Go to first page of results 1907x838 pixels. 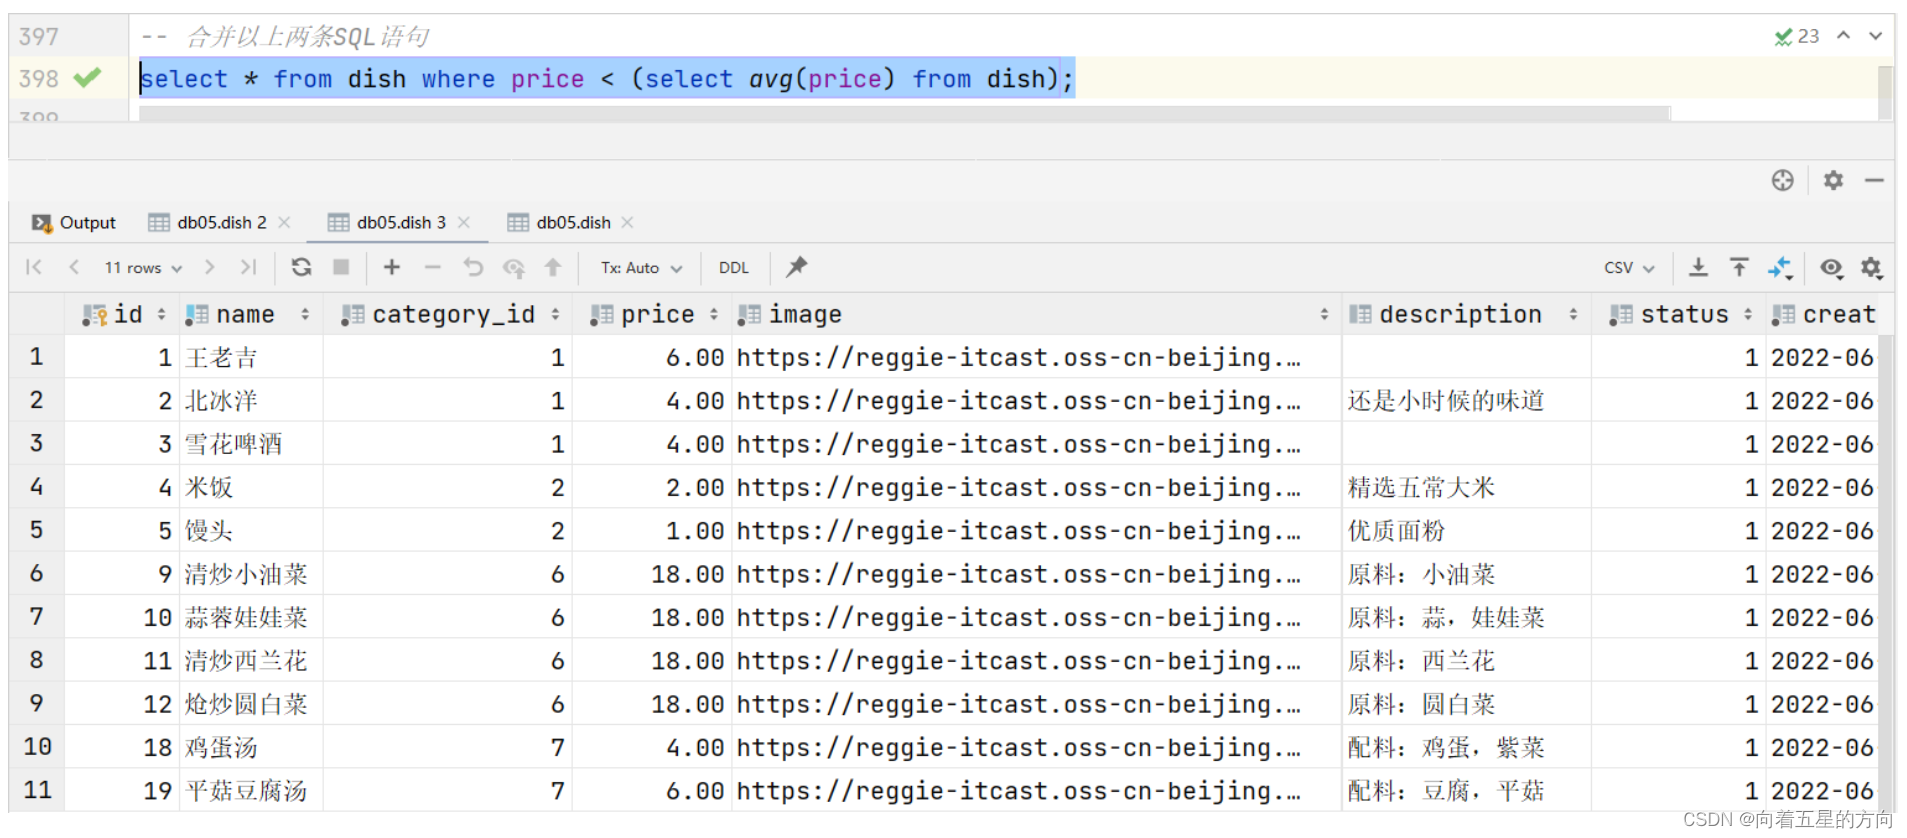(x=34, y=267)
